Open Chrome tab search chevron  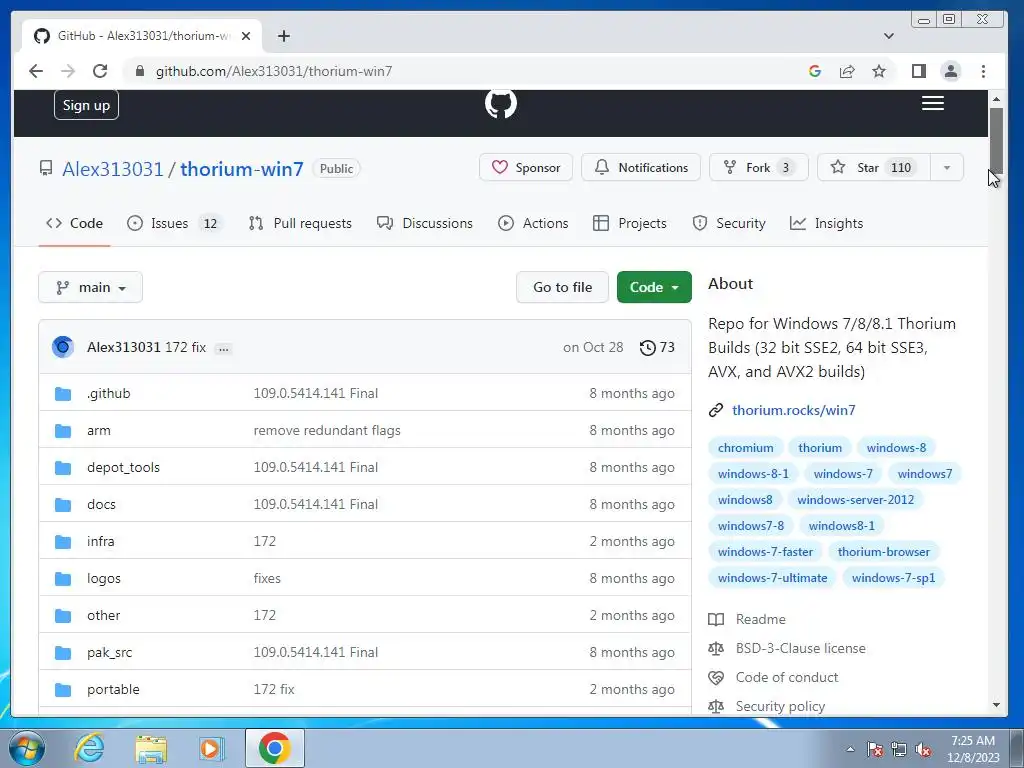tap(888, 36)
